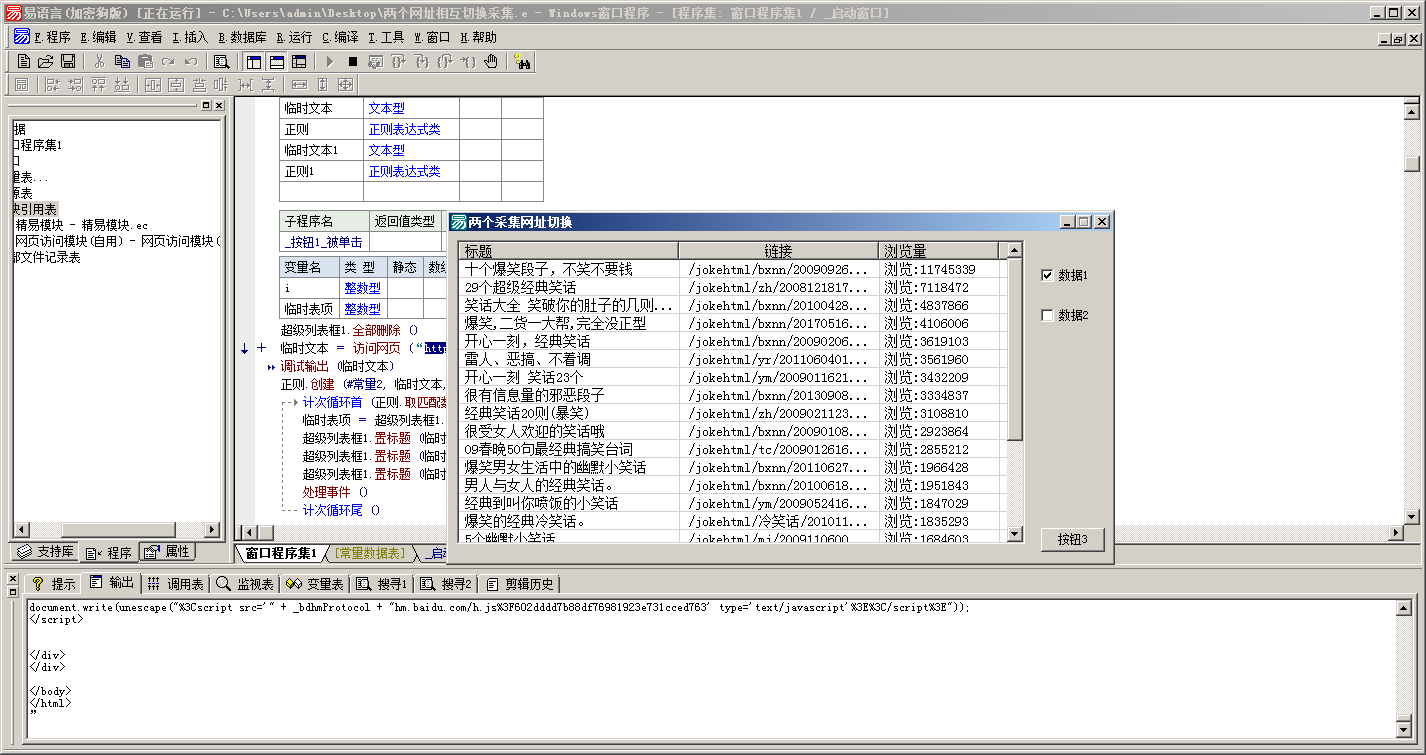Switch to the 属性 tab

167,552
